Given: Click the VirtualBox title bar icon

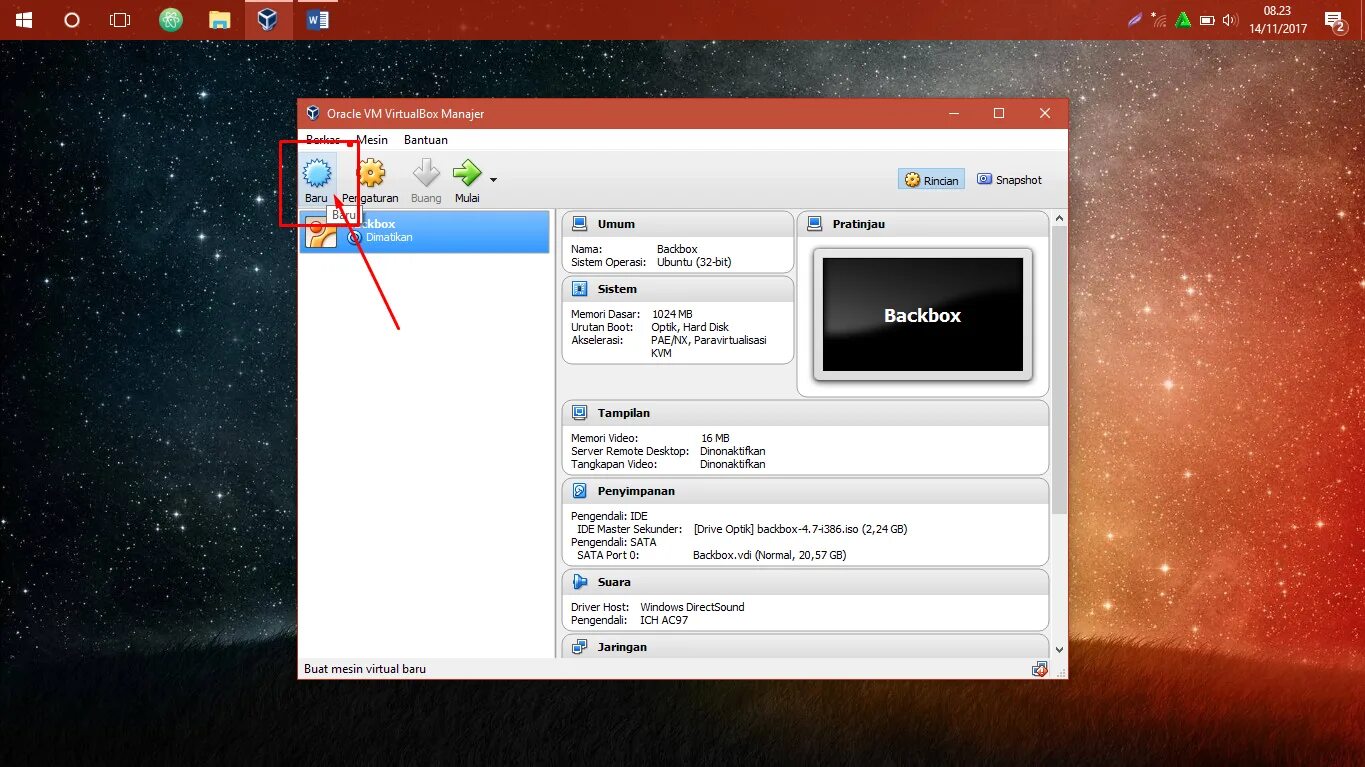Looking at the screenshot, I should click(x=313, y=114).
